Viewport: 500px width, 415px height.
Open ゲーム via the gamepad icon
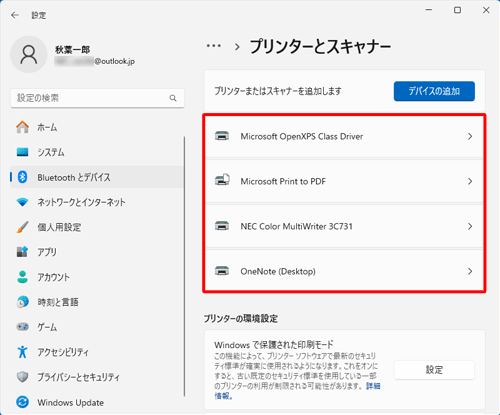point(22,327)
